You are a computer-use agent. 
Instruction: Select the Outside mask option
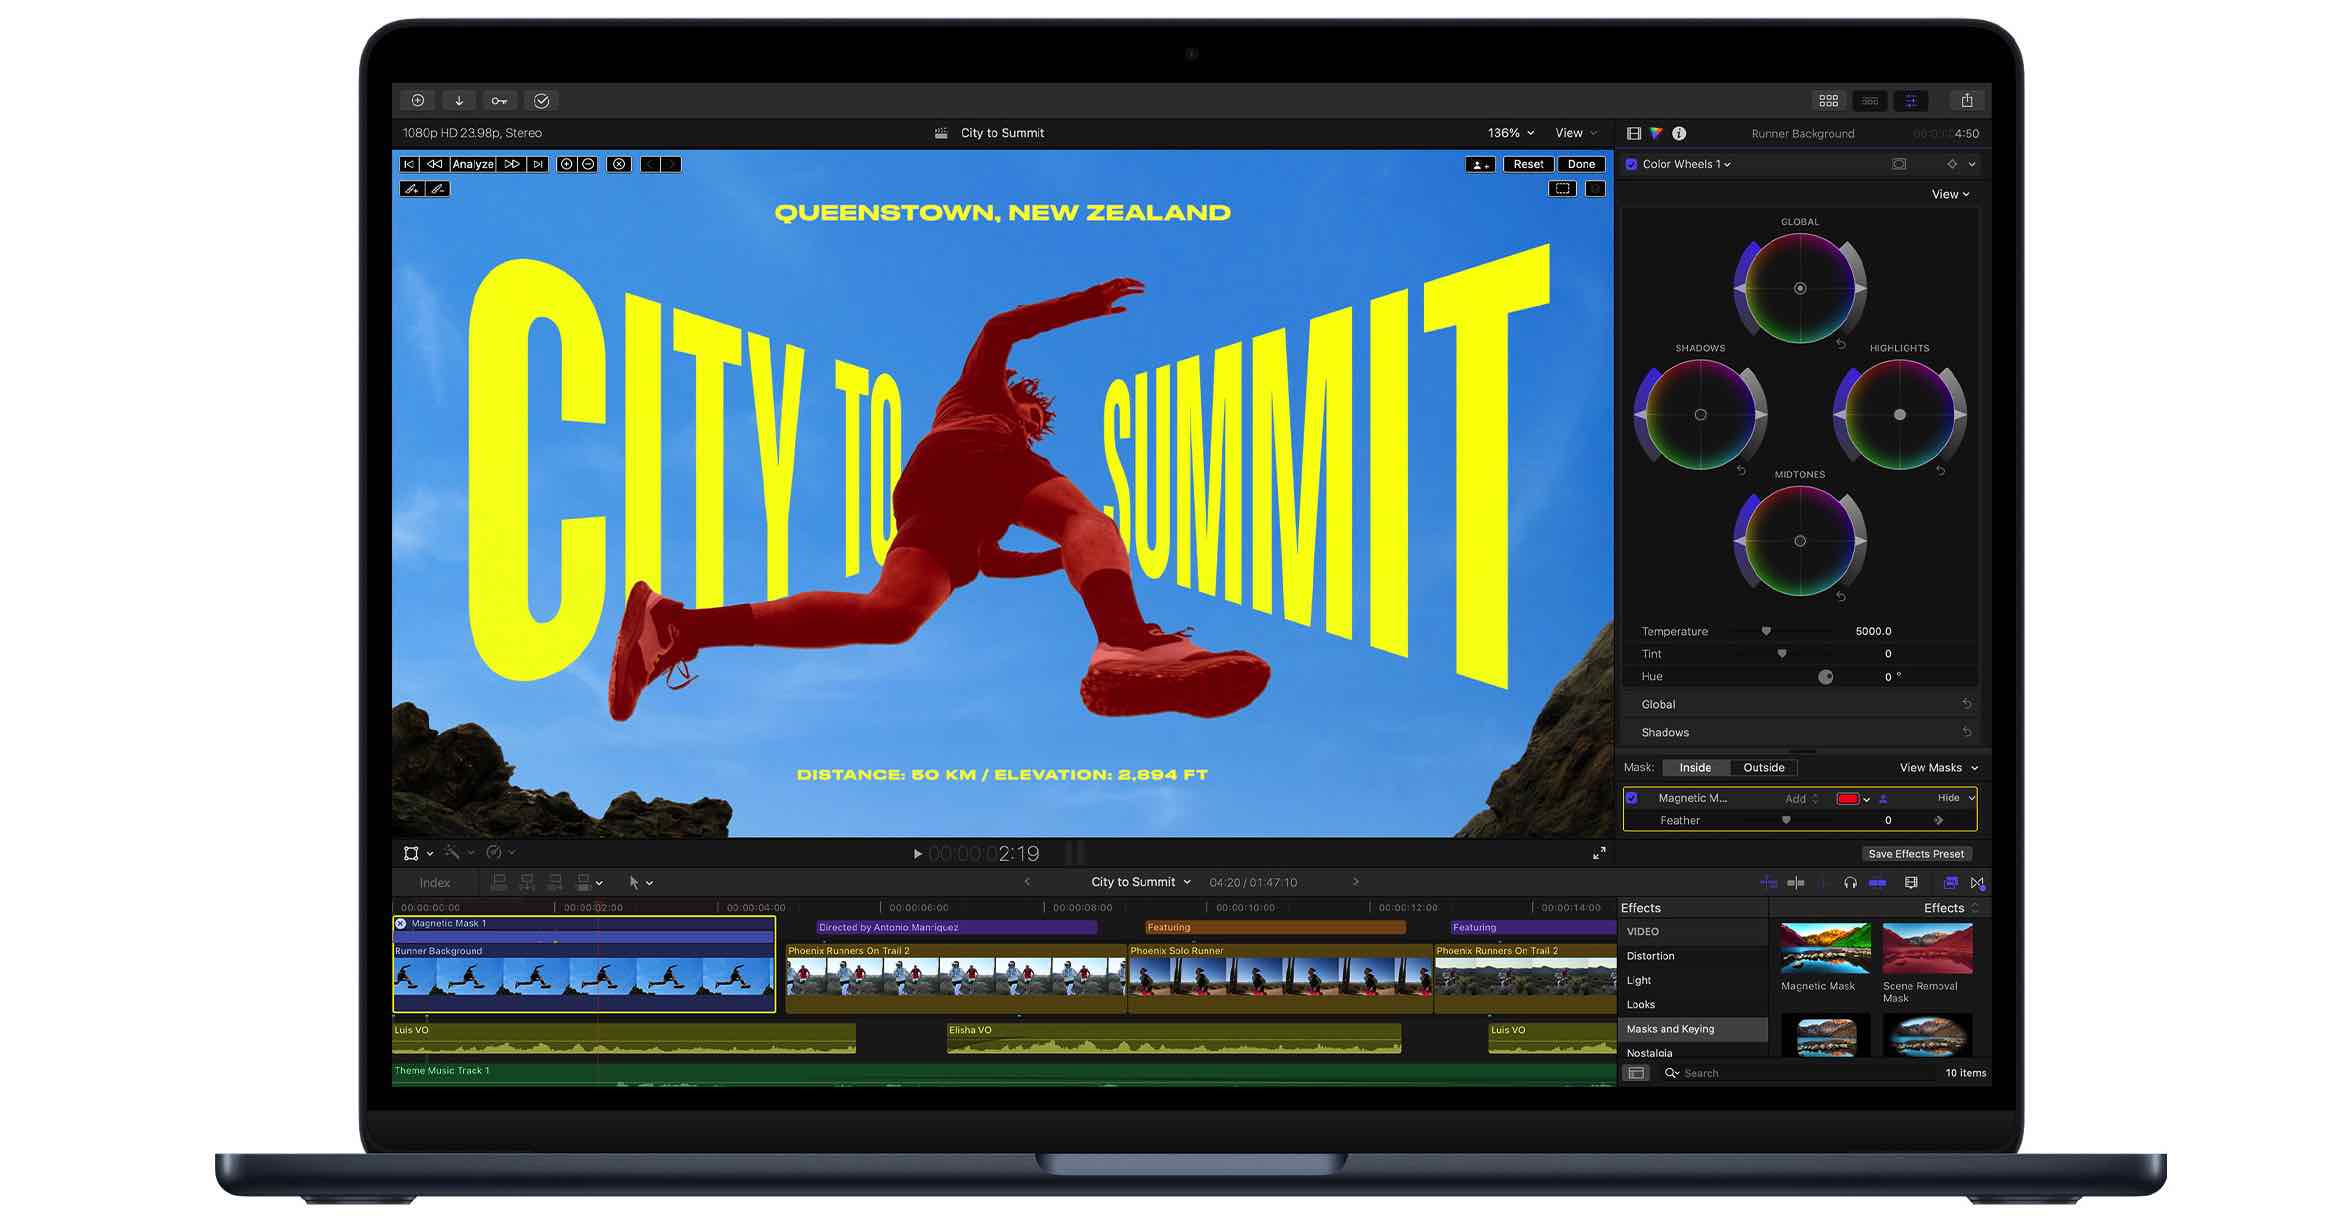(x=1763, y=768)
